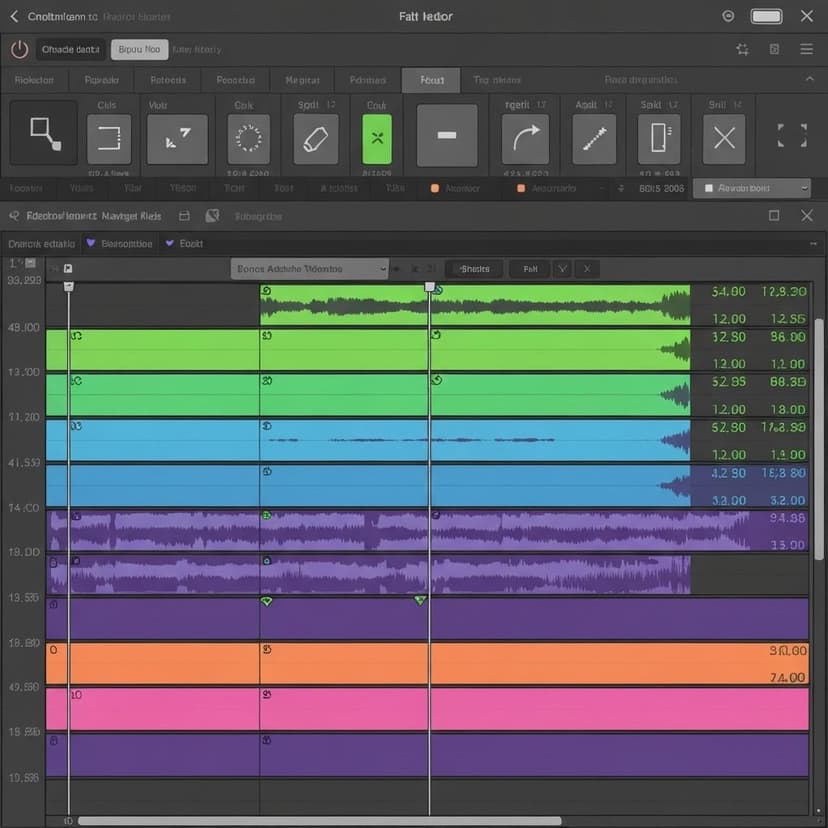Choose the eraser tool icon
Image resolution: width=828 pixels, height=828 pixels.
click(x=316, y=138)
